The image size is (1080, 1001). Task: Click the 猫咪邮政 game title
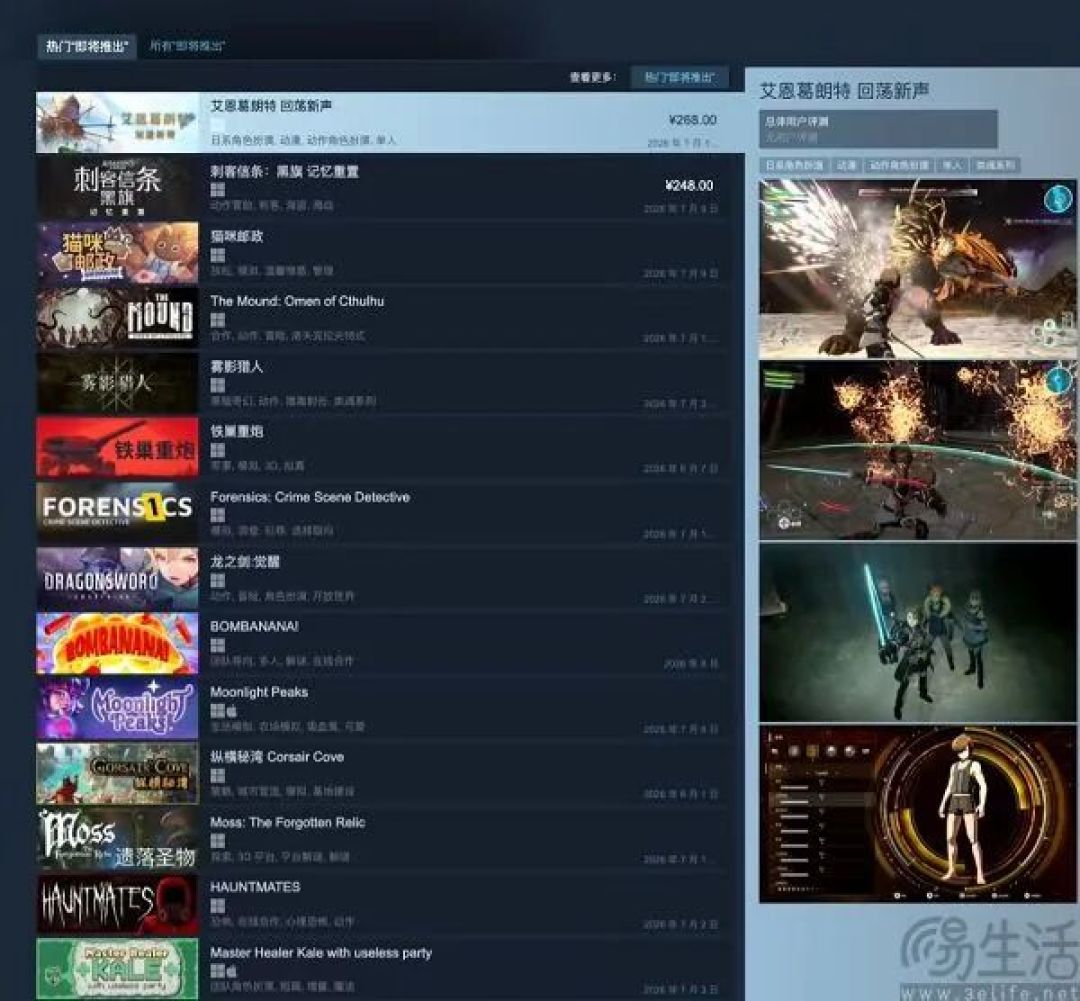(237, 236)
